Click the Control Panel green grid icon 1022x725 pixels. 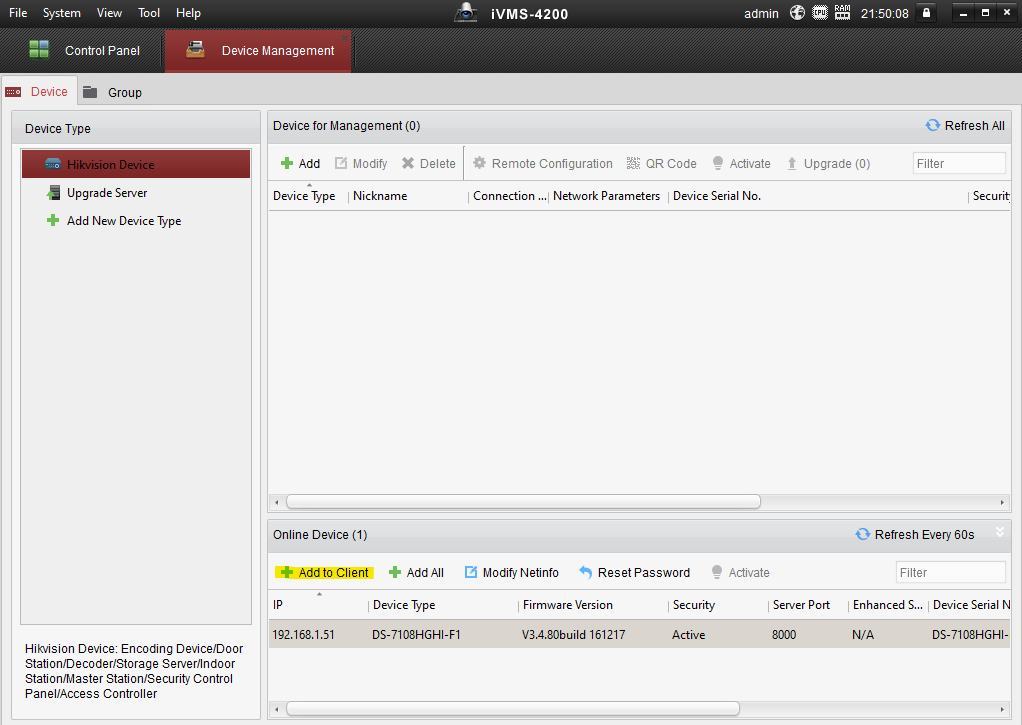click(x=39, y=50)
